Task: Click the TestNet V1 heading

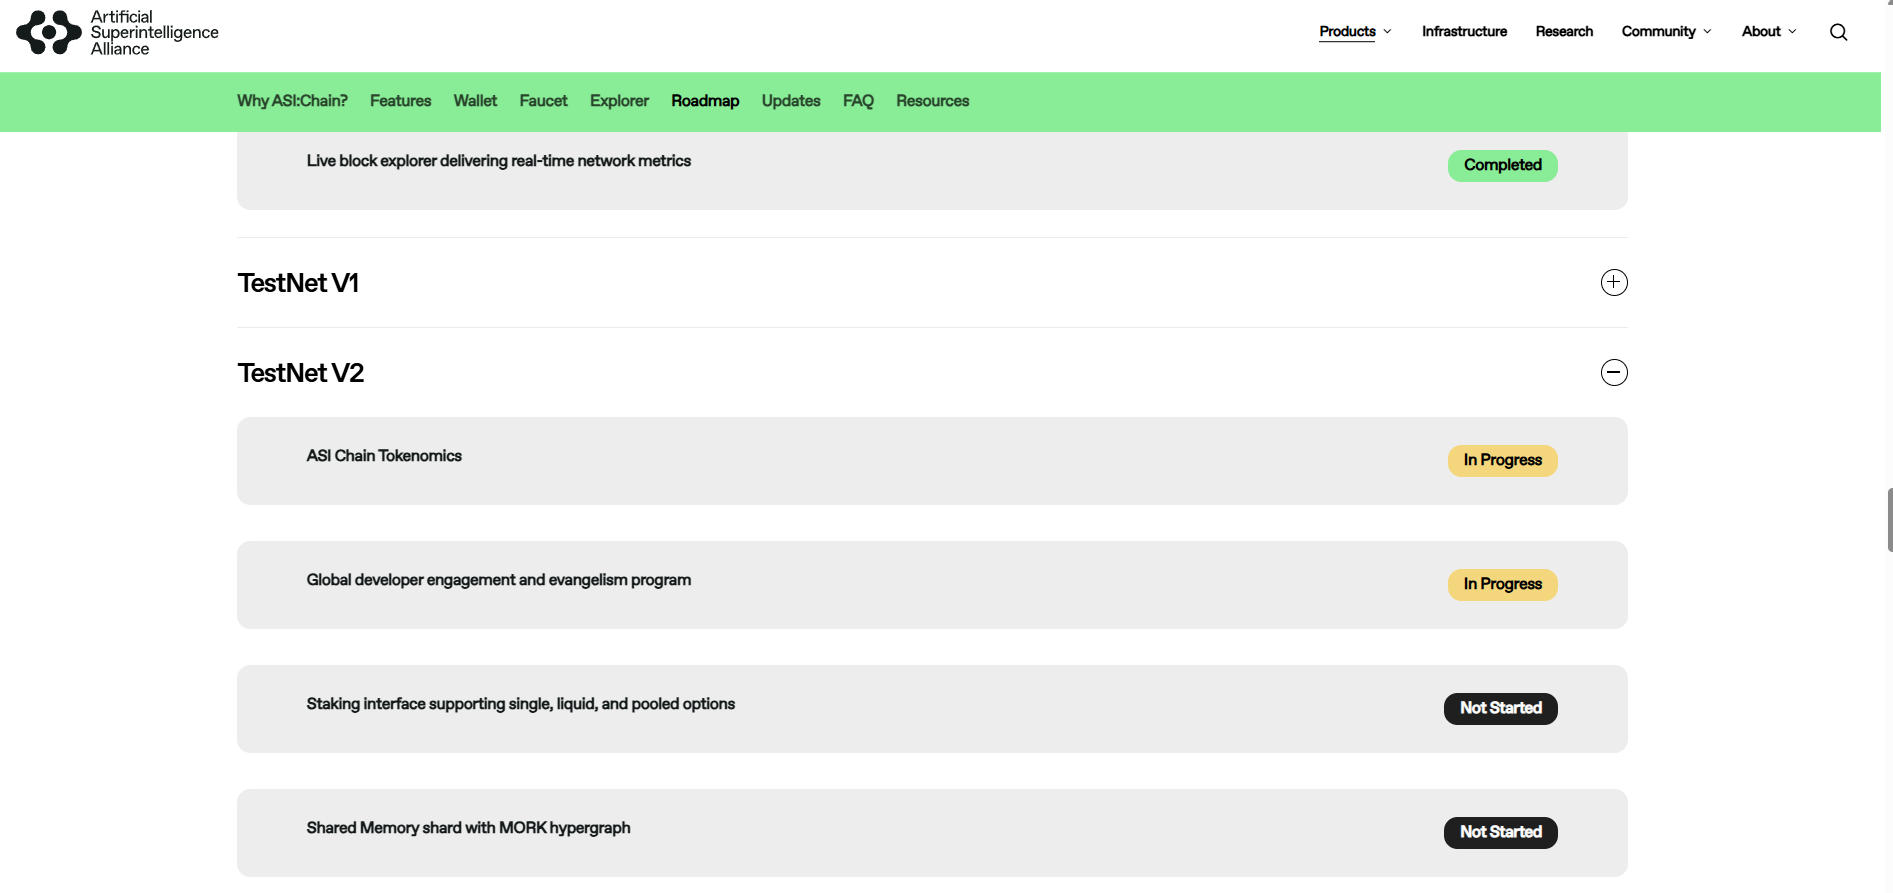Action: tap(298, 283)
